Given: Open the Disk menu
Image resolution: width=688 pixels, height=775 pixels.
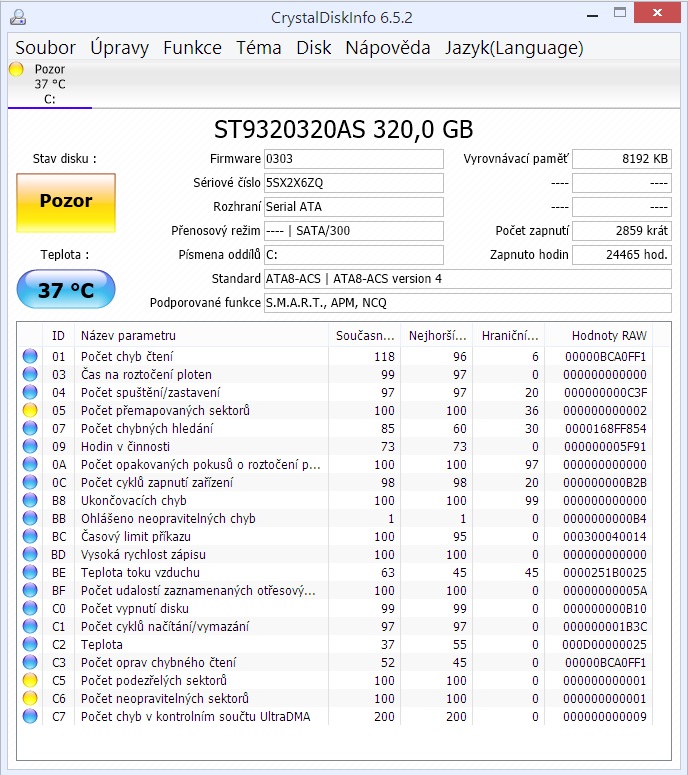Looking at the screenshot, I should [313, 48].
